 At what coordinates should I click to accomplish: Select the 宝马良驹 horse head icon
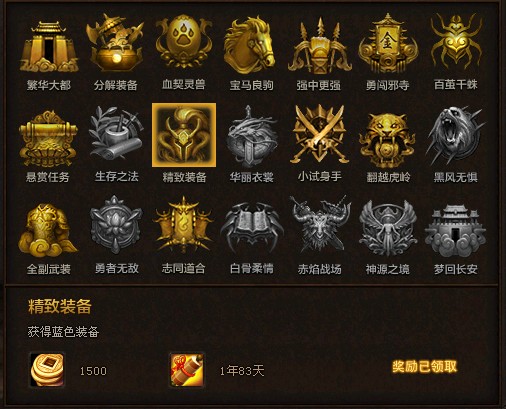(x=251, y=45)
